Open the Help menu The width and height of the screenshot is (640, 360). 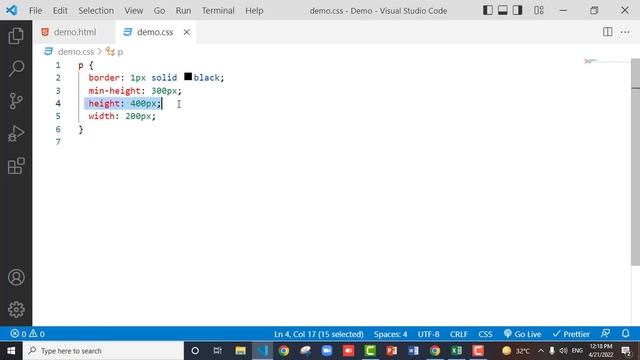[x=254, y=11]
